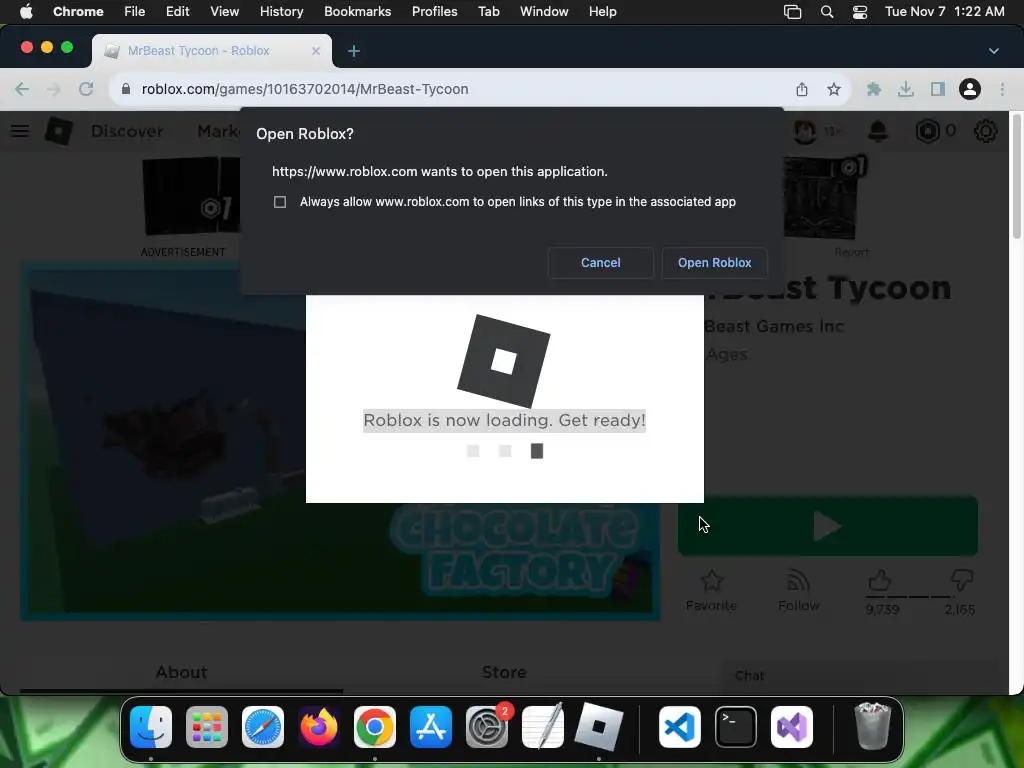Open the Robux balance icon
This screenshot has height=768, width=1024.
[x=927, y=131]
